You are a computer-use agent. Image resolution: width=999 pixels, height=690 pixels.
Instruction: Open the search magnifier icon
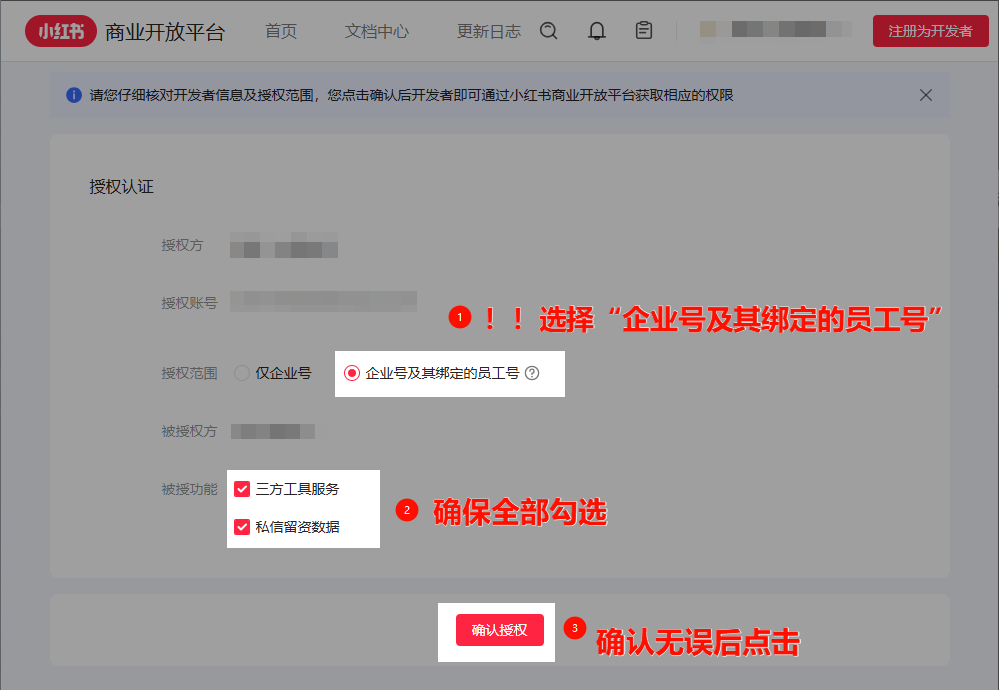click(x=549, y=31)
